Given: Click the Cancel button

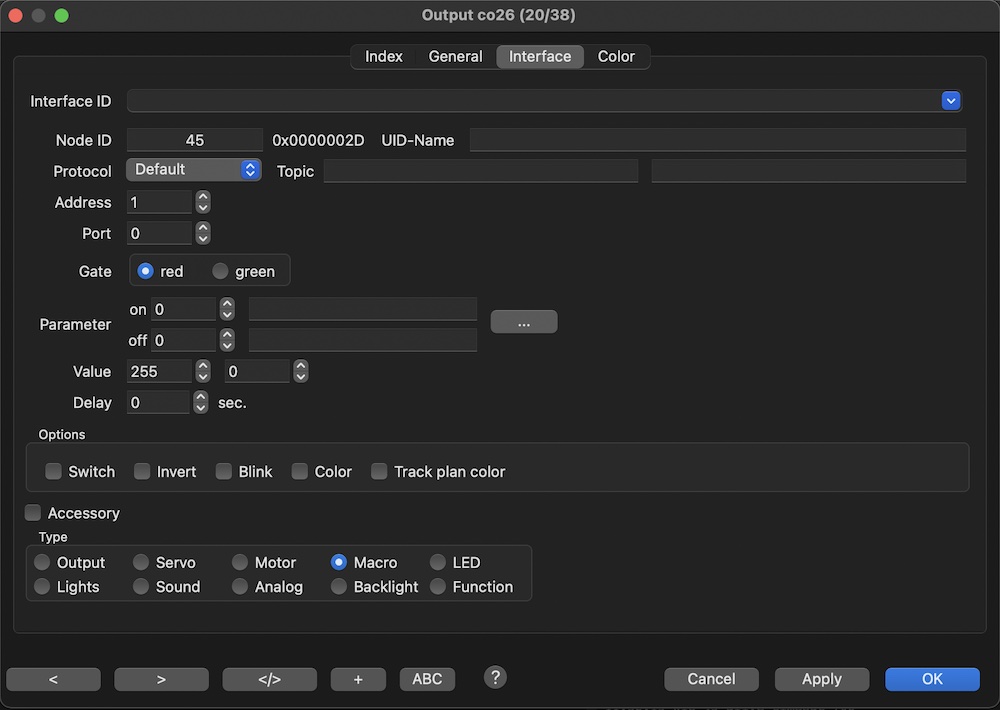Looking at the screenshot, I should pyautogui.click(x=711, y=679).
